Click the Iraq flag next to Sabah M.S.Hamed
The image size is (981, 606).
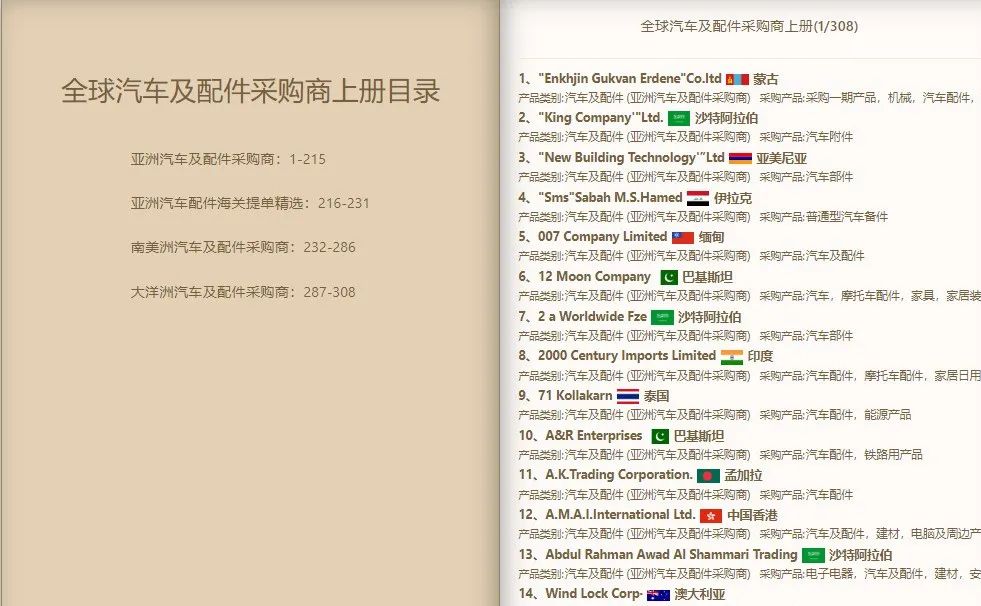click(698, 198)
